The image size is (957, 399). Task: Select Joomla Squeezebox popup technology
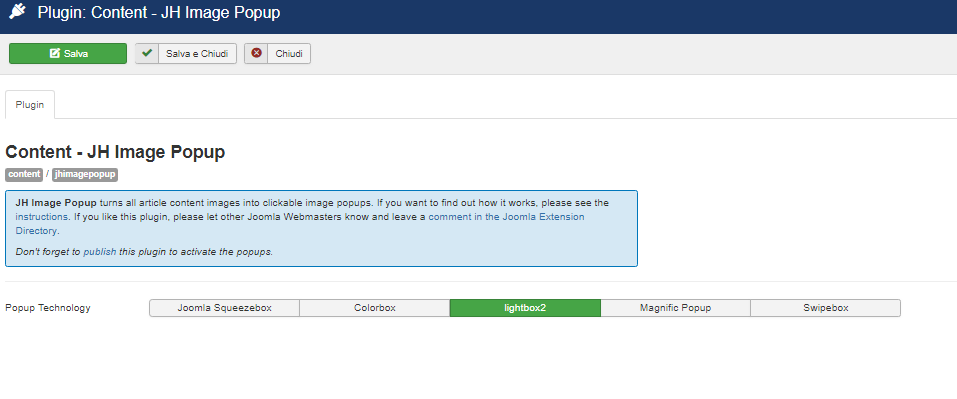[225, 308]
